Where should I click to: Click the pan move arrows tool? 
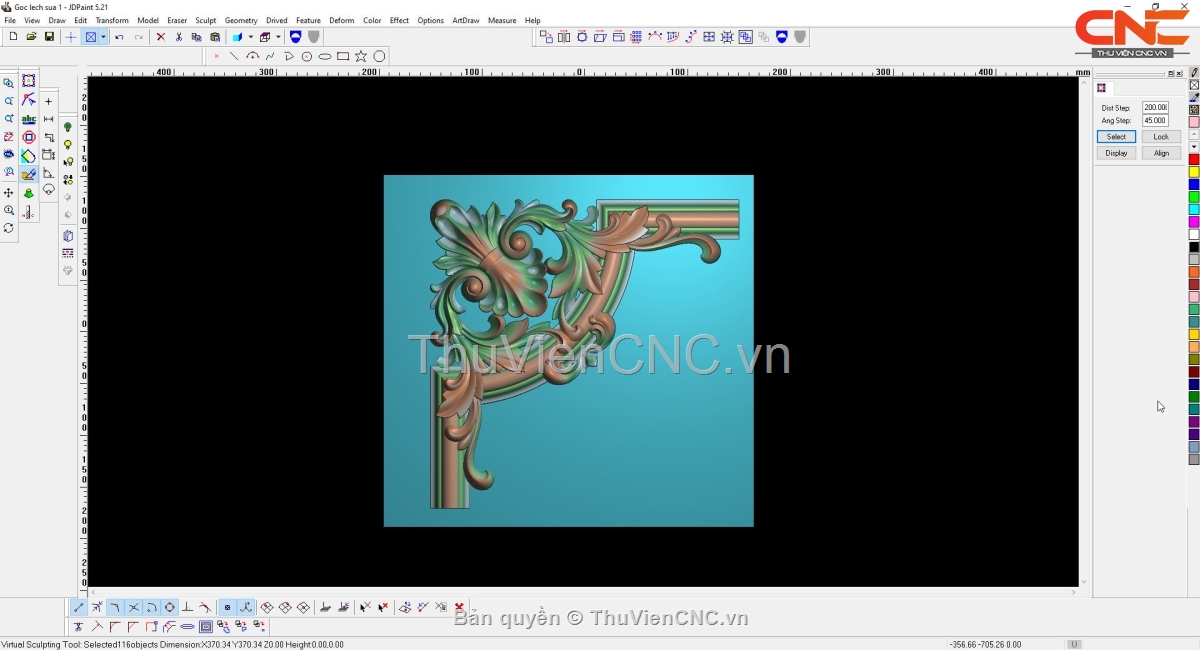tap(9, 192)
